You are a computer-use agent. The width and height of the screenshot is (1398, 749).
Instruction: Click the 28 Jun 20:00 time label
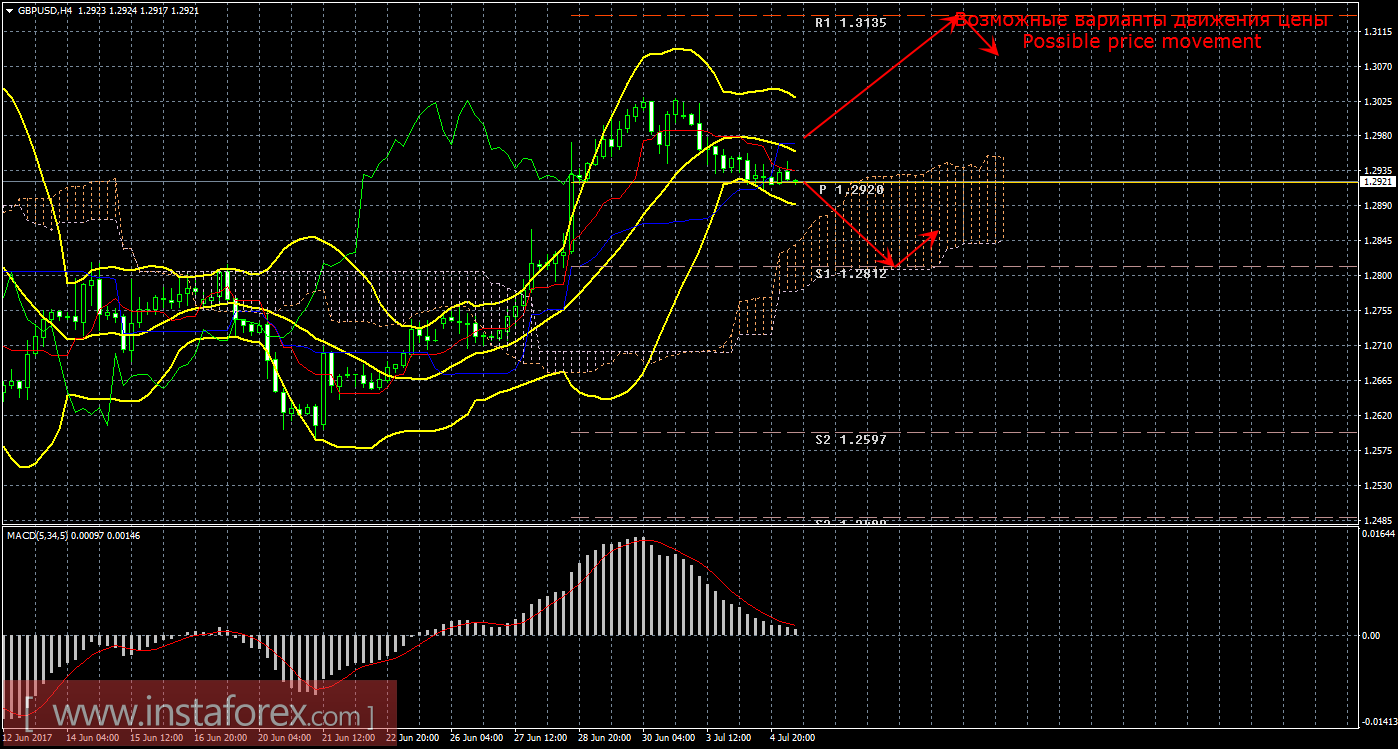605,738
